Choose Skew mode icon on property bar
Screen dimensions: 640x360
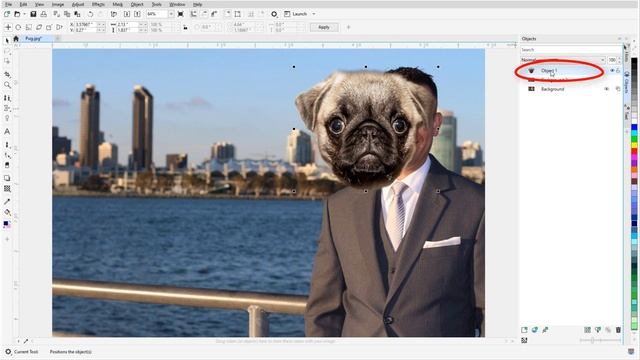39,27
